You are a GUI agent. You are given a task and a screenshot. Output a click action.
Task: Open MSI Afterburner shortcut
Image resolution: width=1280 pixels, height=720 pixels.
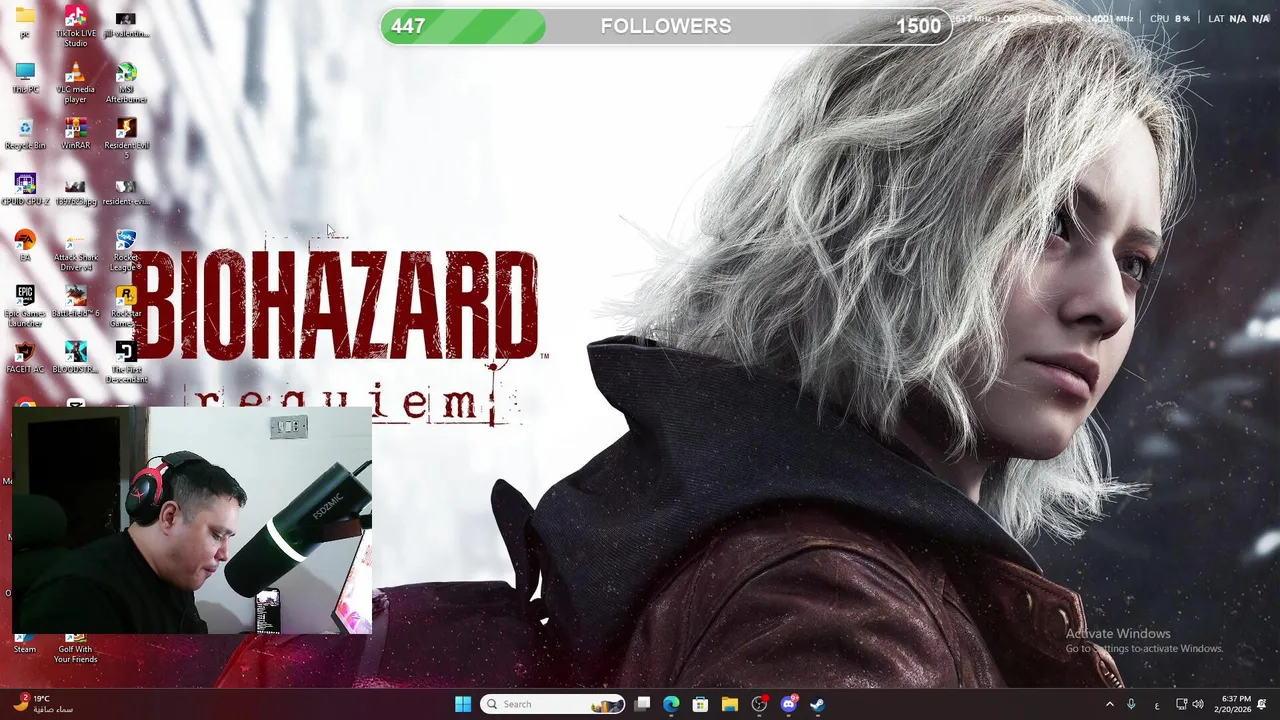click(x=126, y=82)
